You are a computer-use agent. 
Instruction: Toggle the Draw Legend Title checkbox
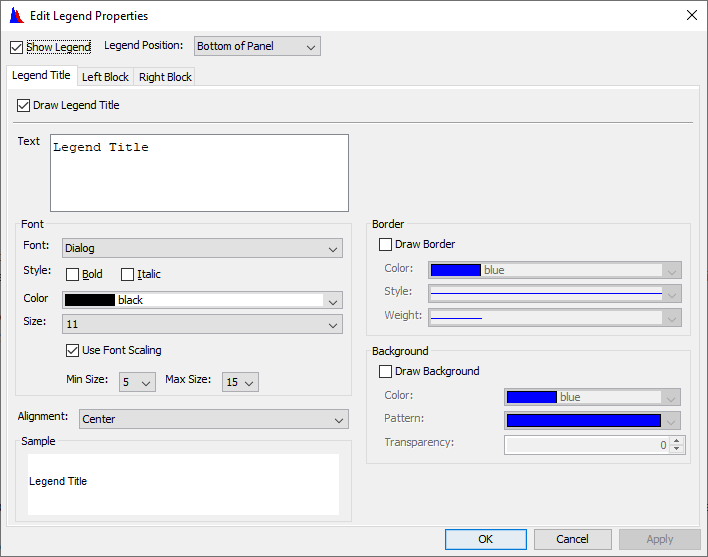coord(24,105)
